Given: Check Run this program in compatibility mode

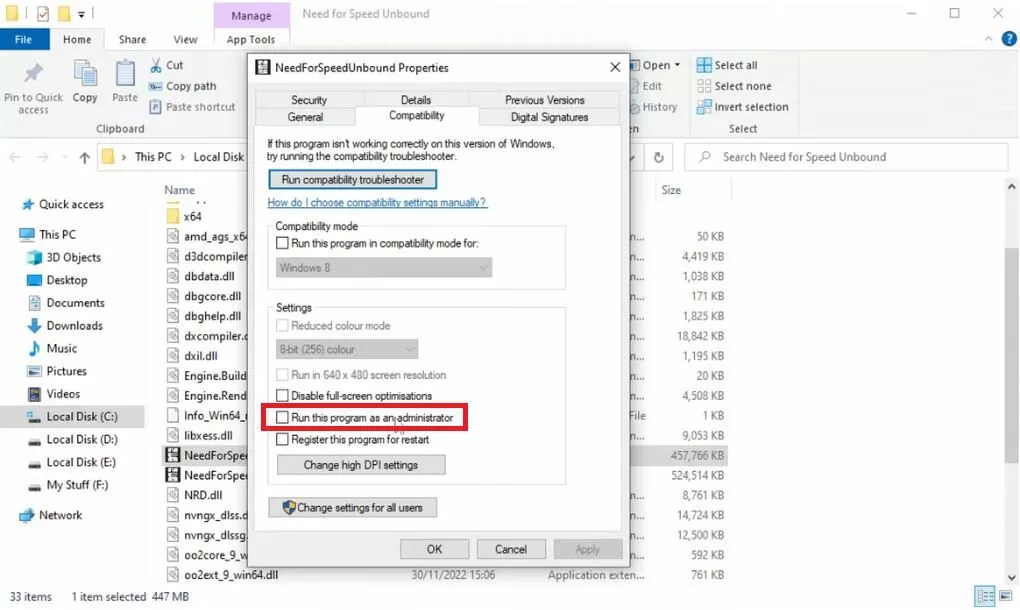Looking at the screenshot, I should pos(283,244).
